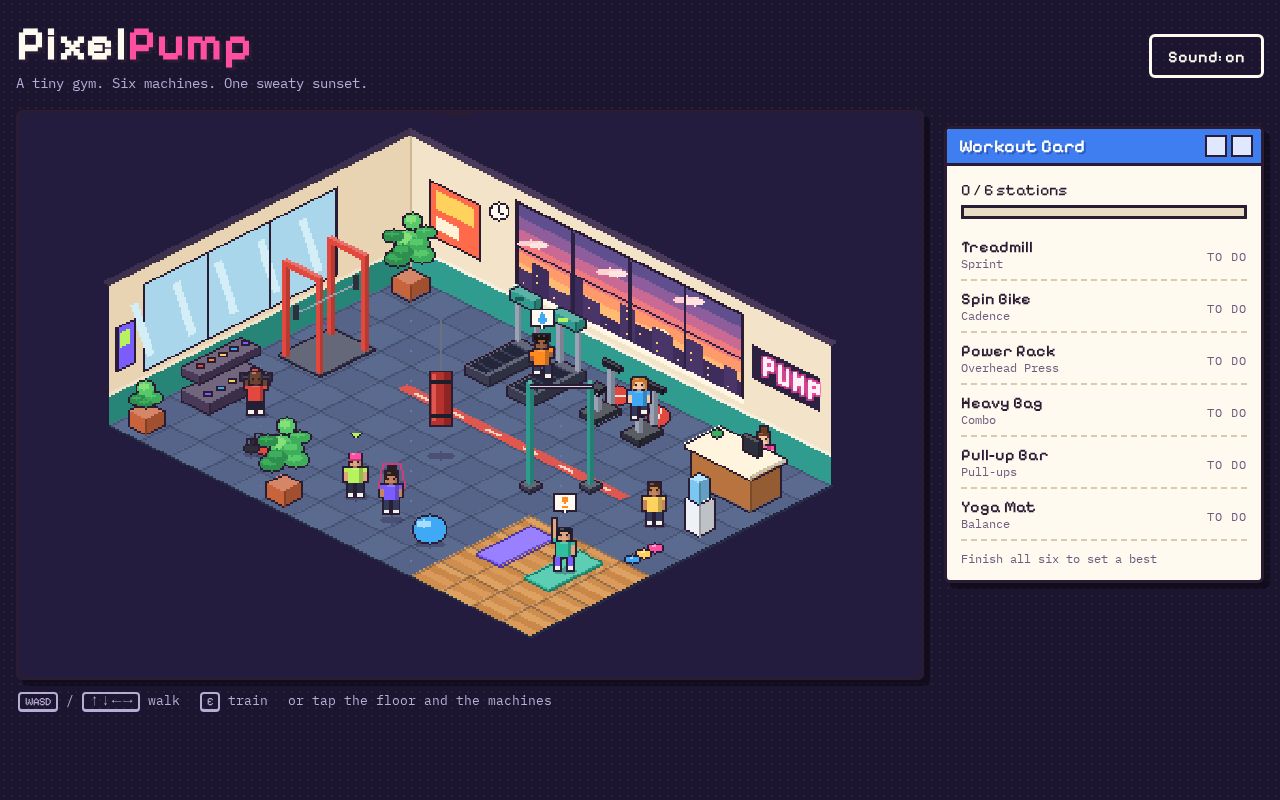Toggle the Sound: on button

coord(1206,56)
